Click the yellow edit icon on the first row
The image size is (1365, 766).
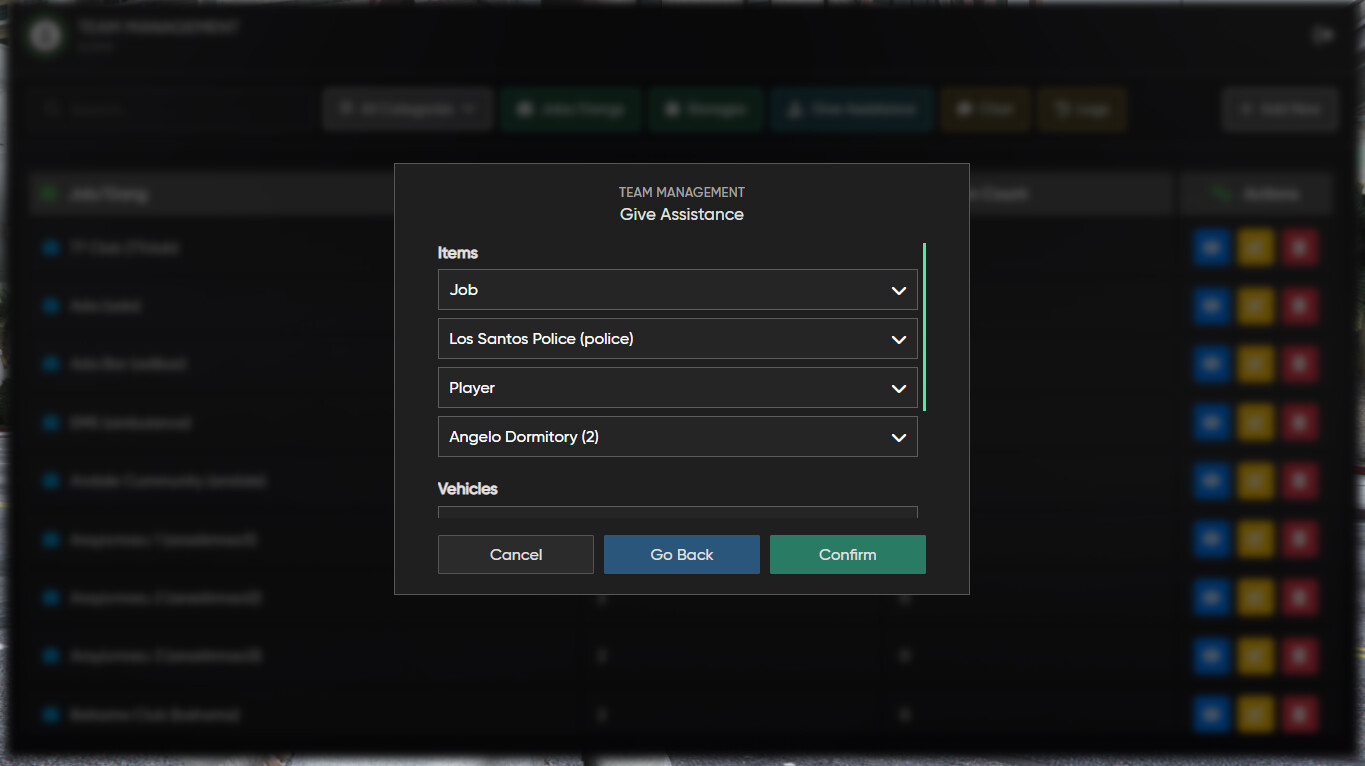click(1255, 247)
